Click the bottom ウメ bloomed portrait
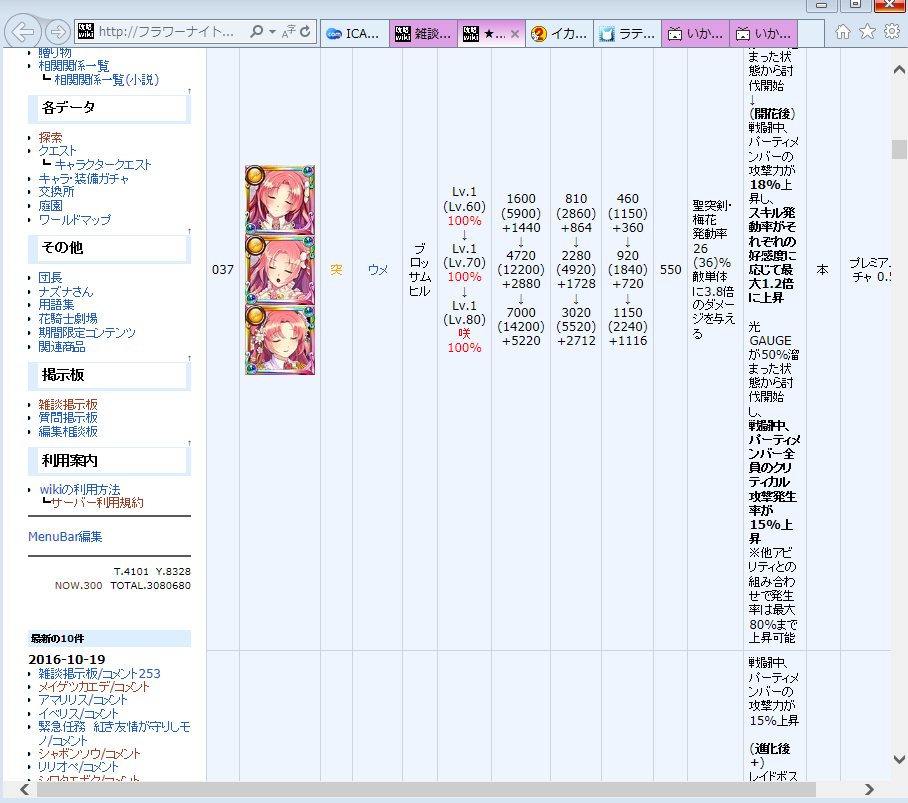908x803 pixels. click(x=280, y=340)
